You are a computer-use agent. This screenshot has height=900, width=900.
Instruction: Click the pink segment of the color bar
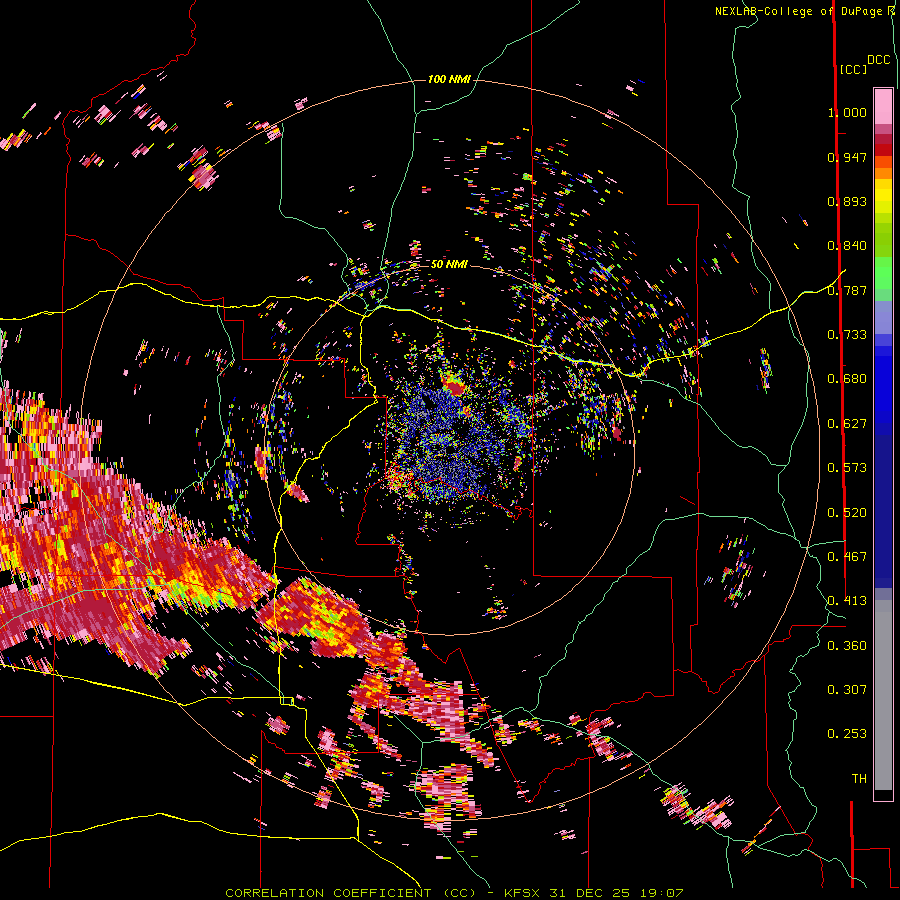pyautogui.click(x=883, y=106)
